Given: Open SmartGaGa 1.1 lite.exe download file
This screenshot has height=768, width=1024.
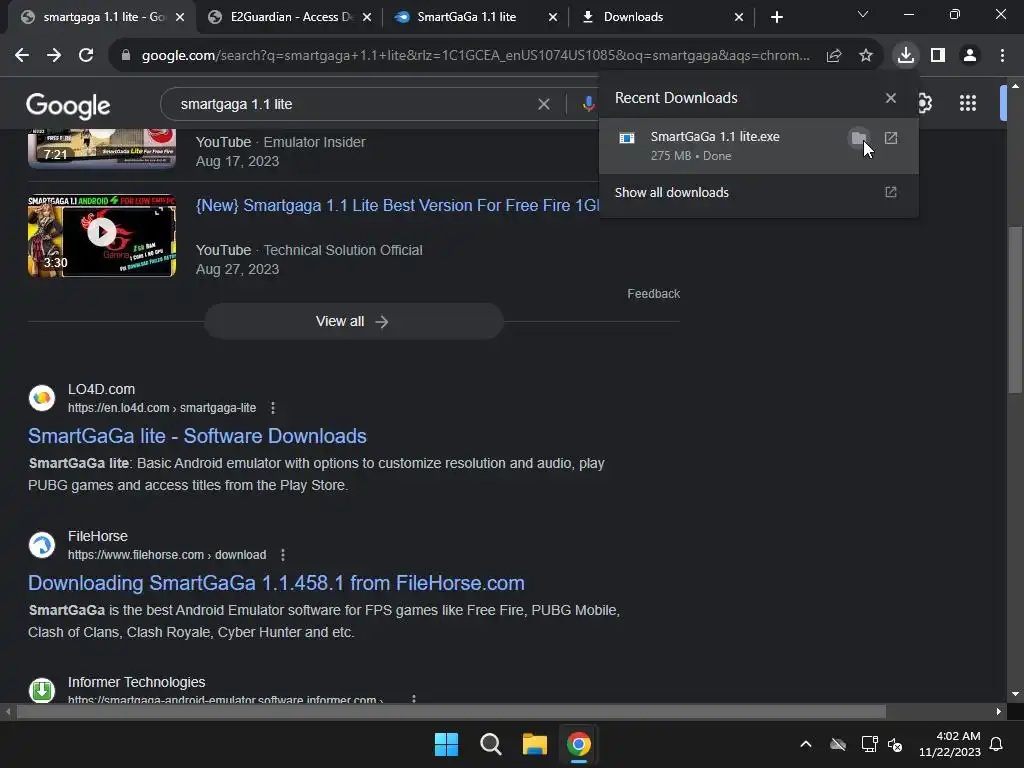Looking at the screenshot, I should [891, 138].
